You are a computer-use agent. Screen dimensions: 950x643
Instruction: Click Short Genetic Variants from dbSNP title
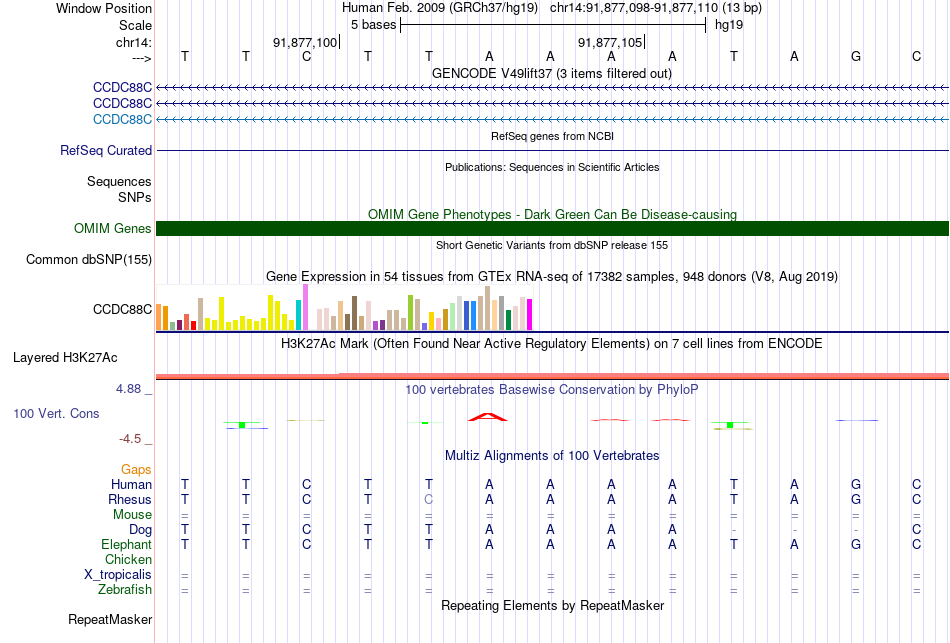[552, 245]
